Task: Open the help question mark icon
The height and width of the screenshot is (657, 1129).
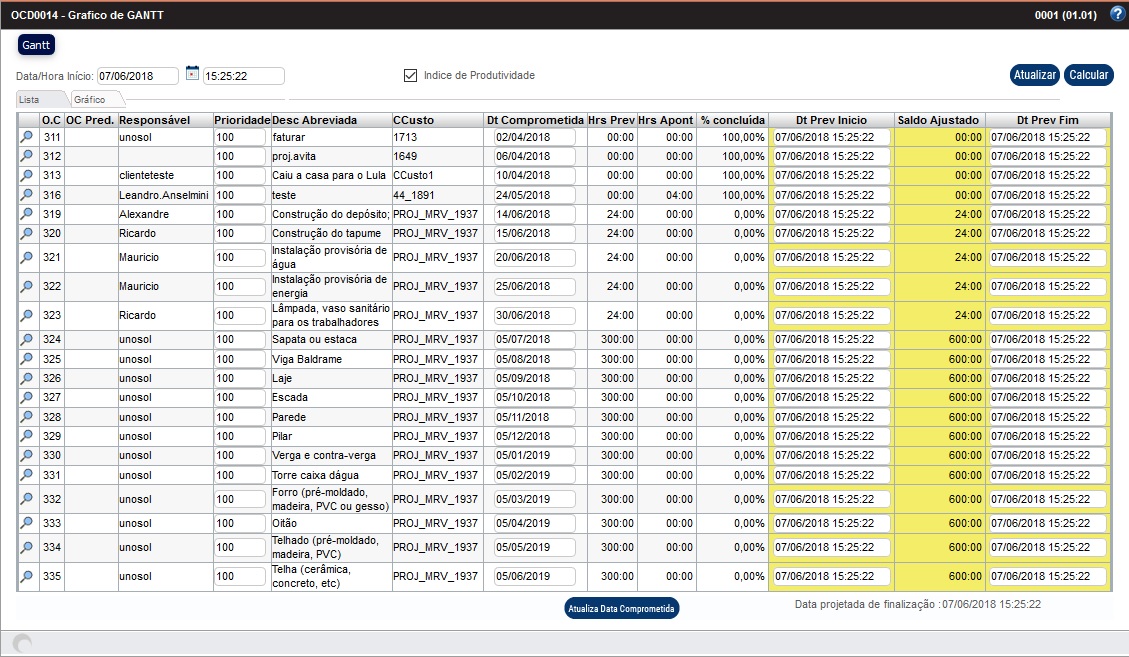Action: [1117, 14]
